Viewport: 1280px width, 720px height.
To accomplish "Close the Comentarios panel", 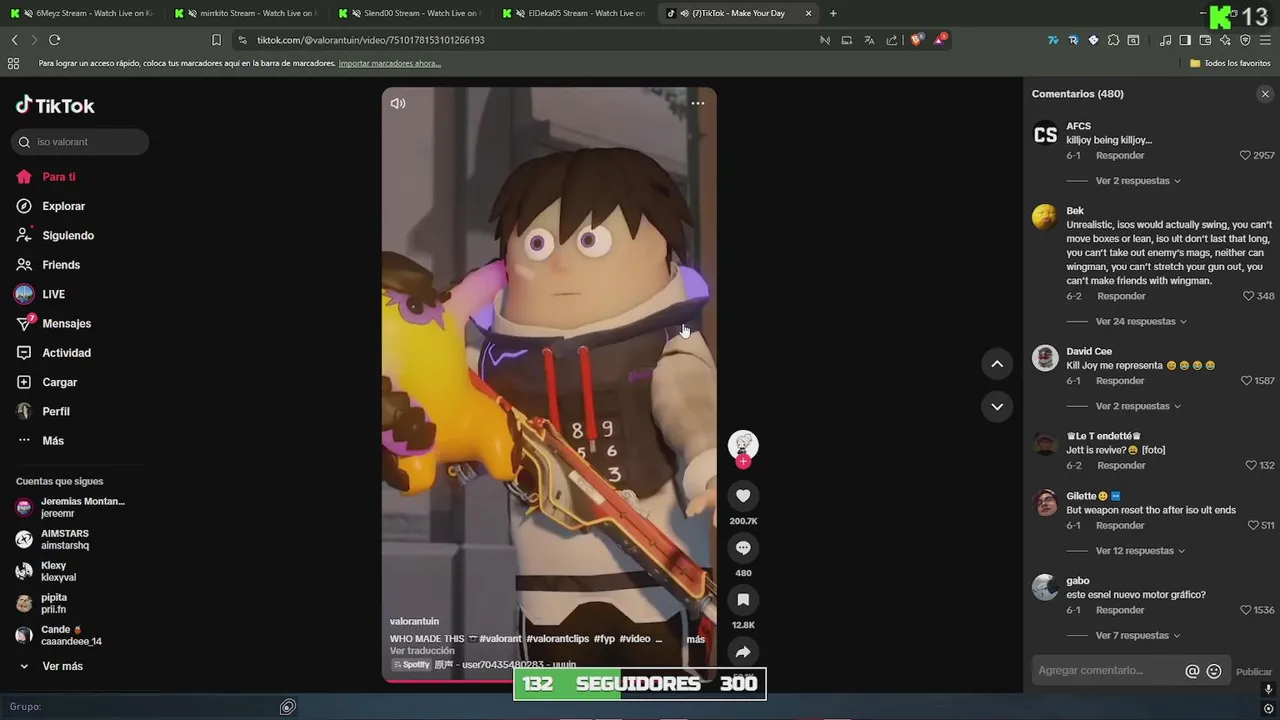I will click(1265, 94).
